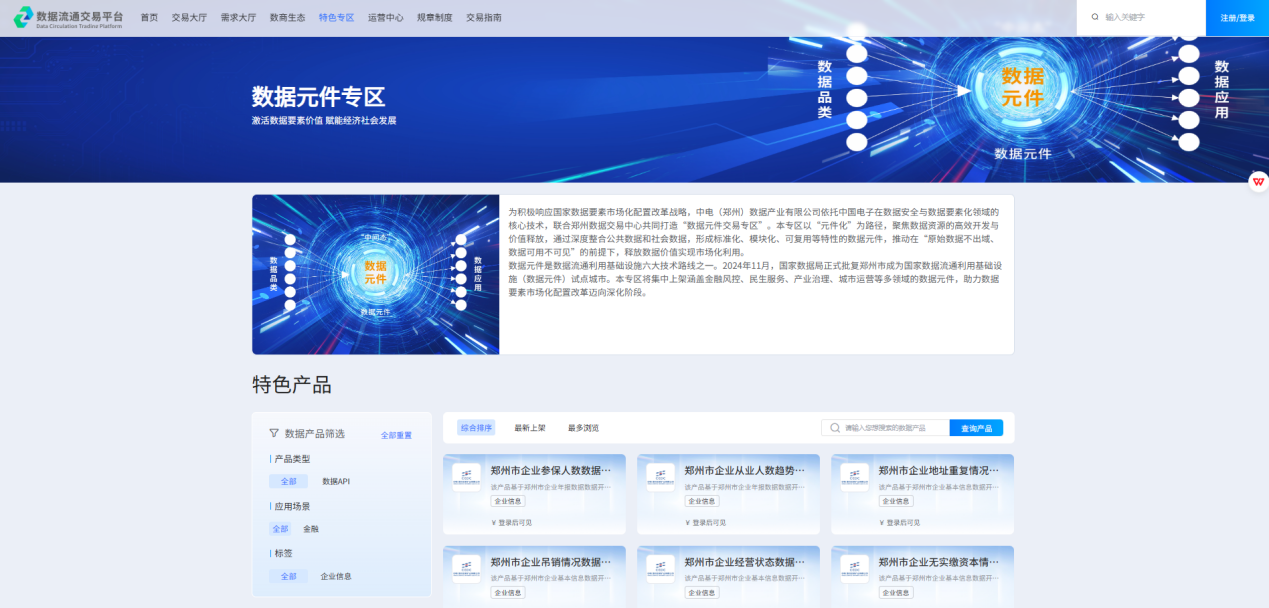
Task: Select the 数据API product type filter
Action: point(335,481)
